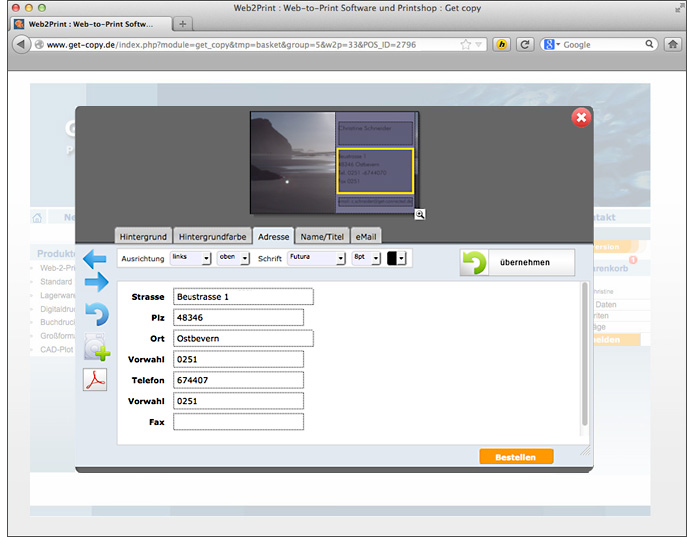Click the Standard link in Produkte sidebar

pyautogui.click(x=56, y=282)
